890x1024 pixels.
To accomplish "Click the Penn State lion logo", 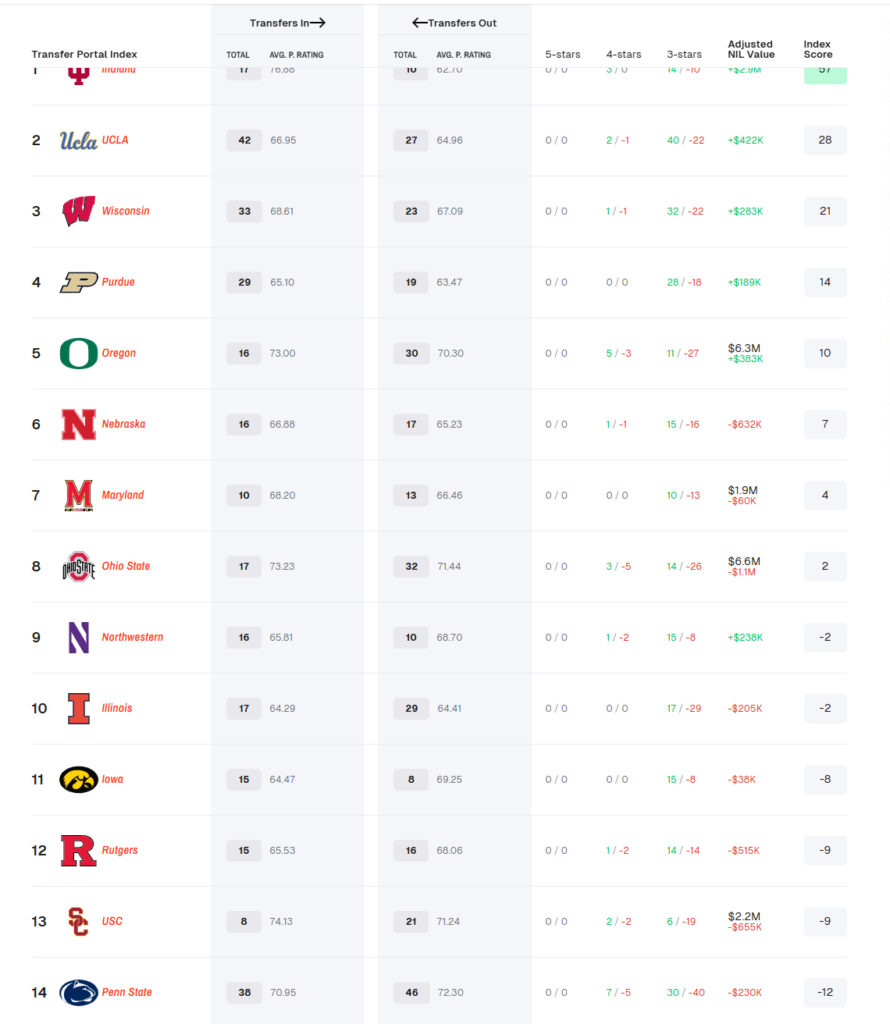I will pyautogui.click(x=78, y=992).
